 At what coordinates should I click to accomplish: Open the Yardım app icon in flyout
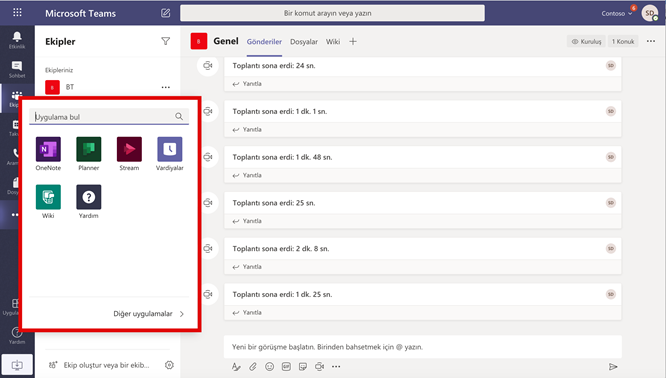tap(88, 202)
